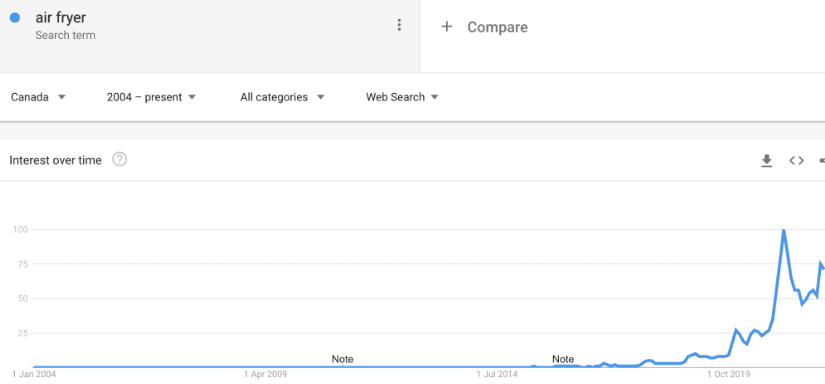Click the Compare button

pyautogui.click(x=484, y=27)
